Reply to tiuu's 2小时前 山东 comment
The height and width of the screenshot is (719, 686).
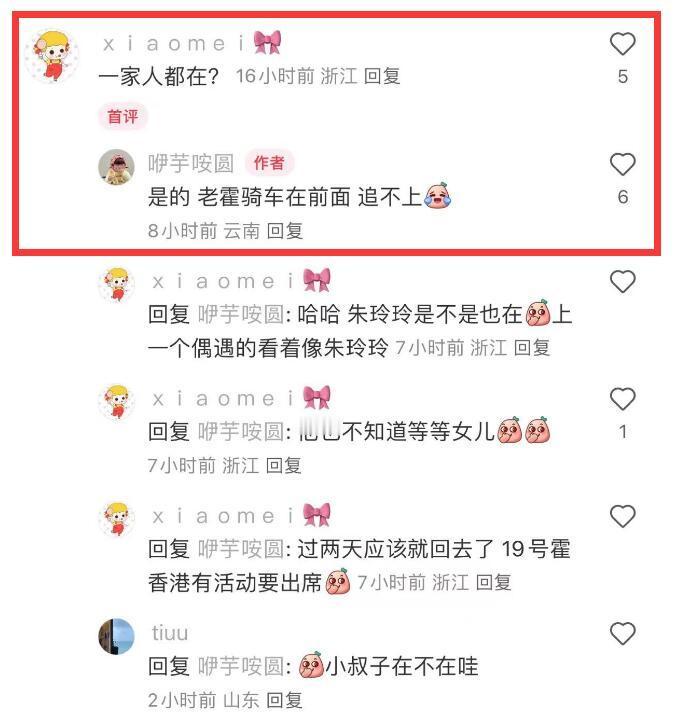click(284, 700)
